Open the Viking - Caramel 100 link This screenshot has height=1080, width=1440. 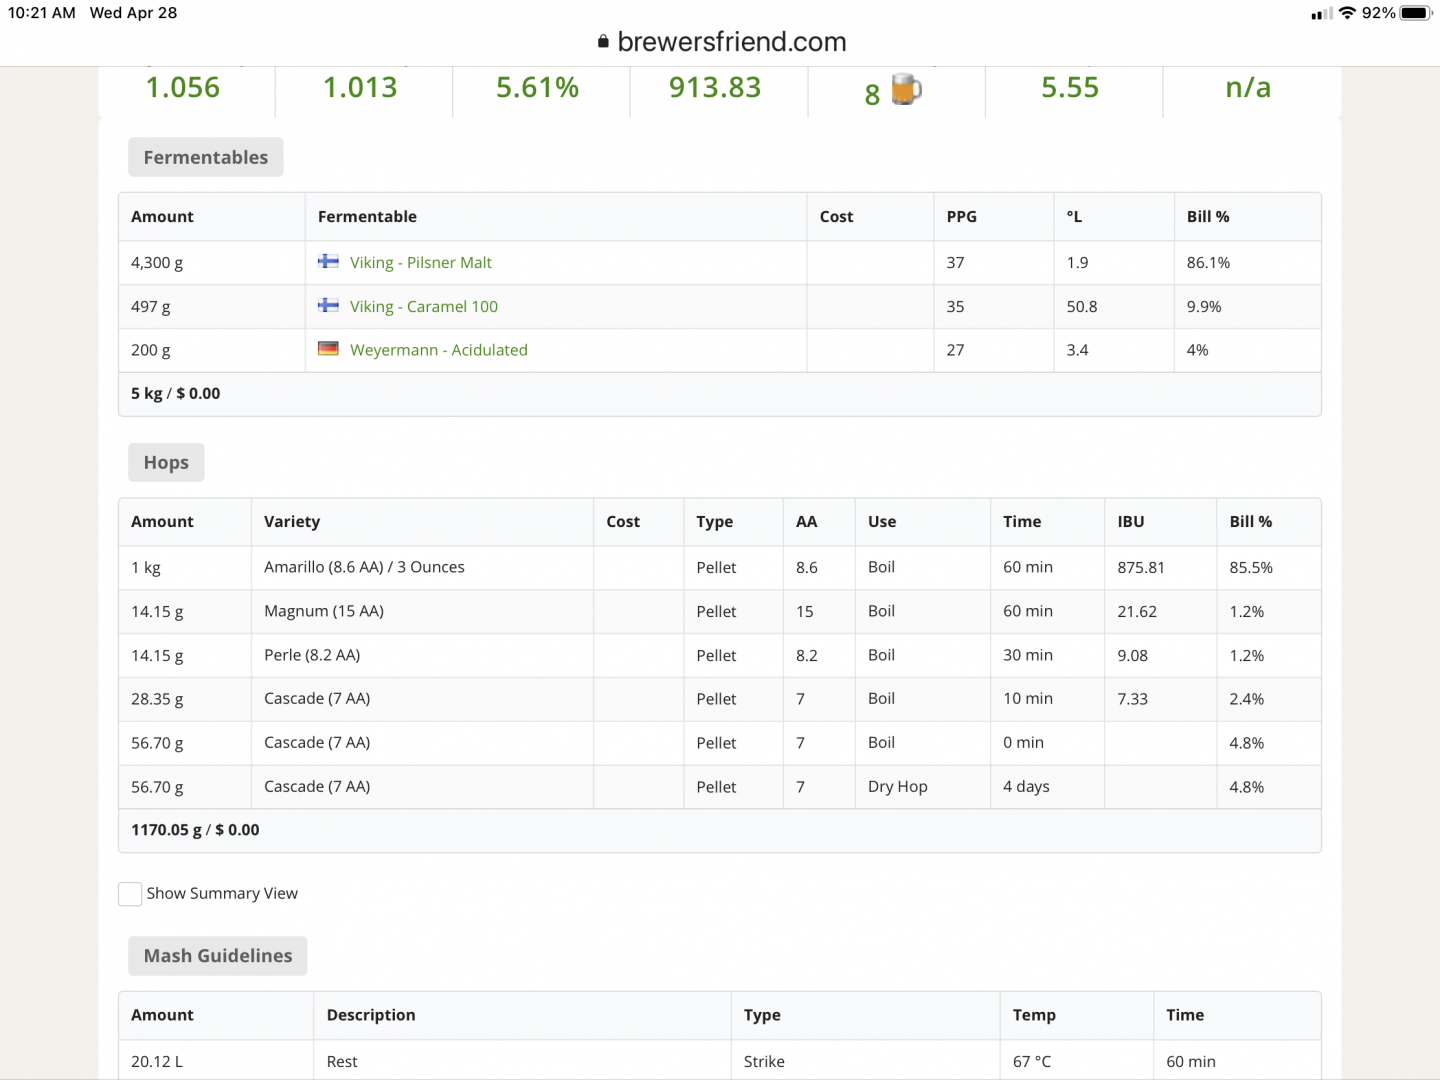pos(424,307)
